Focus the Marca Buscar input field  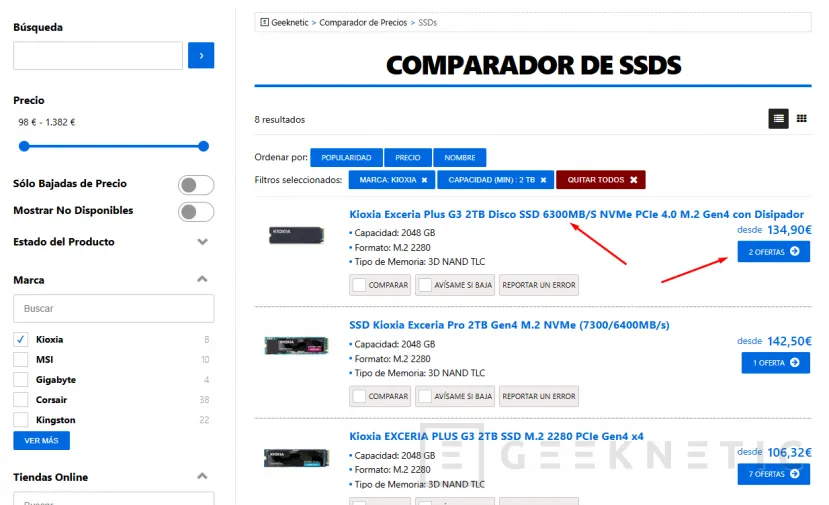click(x=114, y=308)
